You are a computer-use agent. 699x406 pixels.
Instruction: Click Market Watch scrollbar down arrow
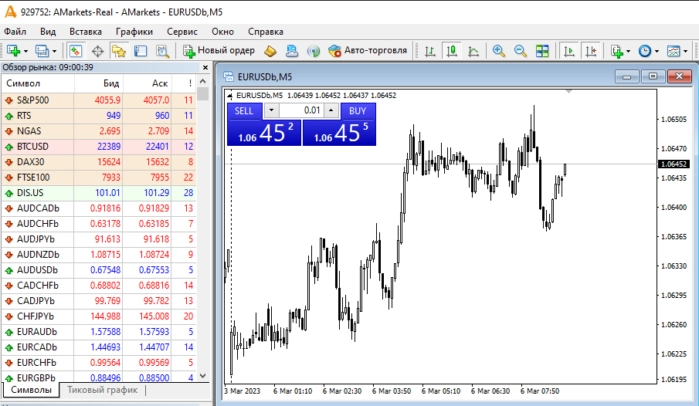click(x=203, y=376)
